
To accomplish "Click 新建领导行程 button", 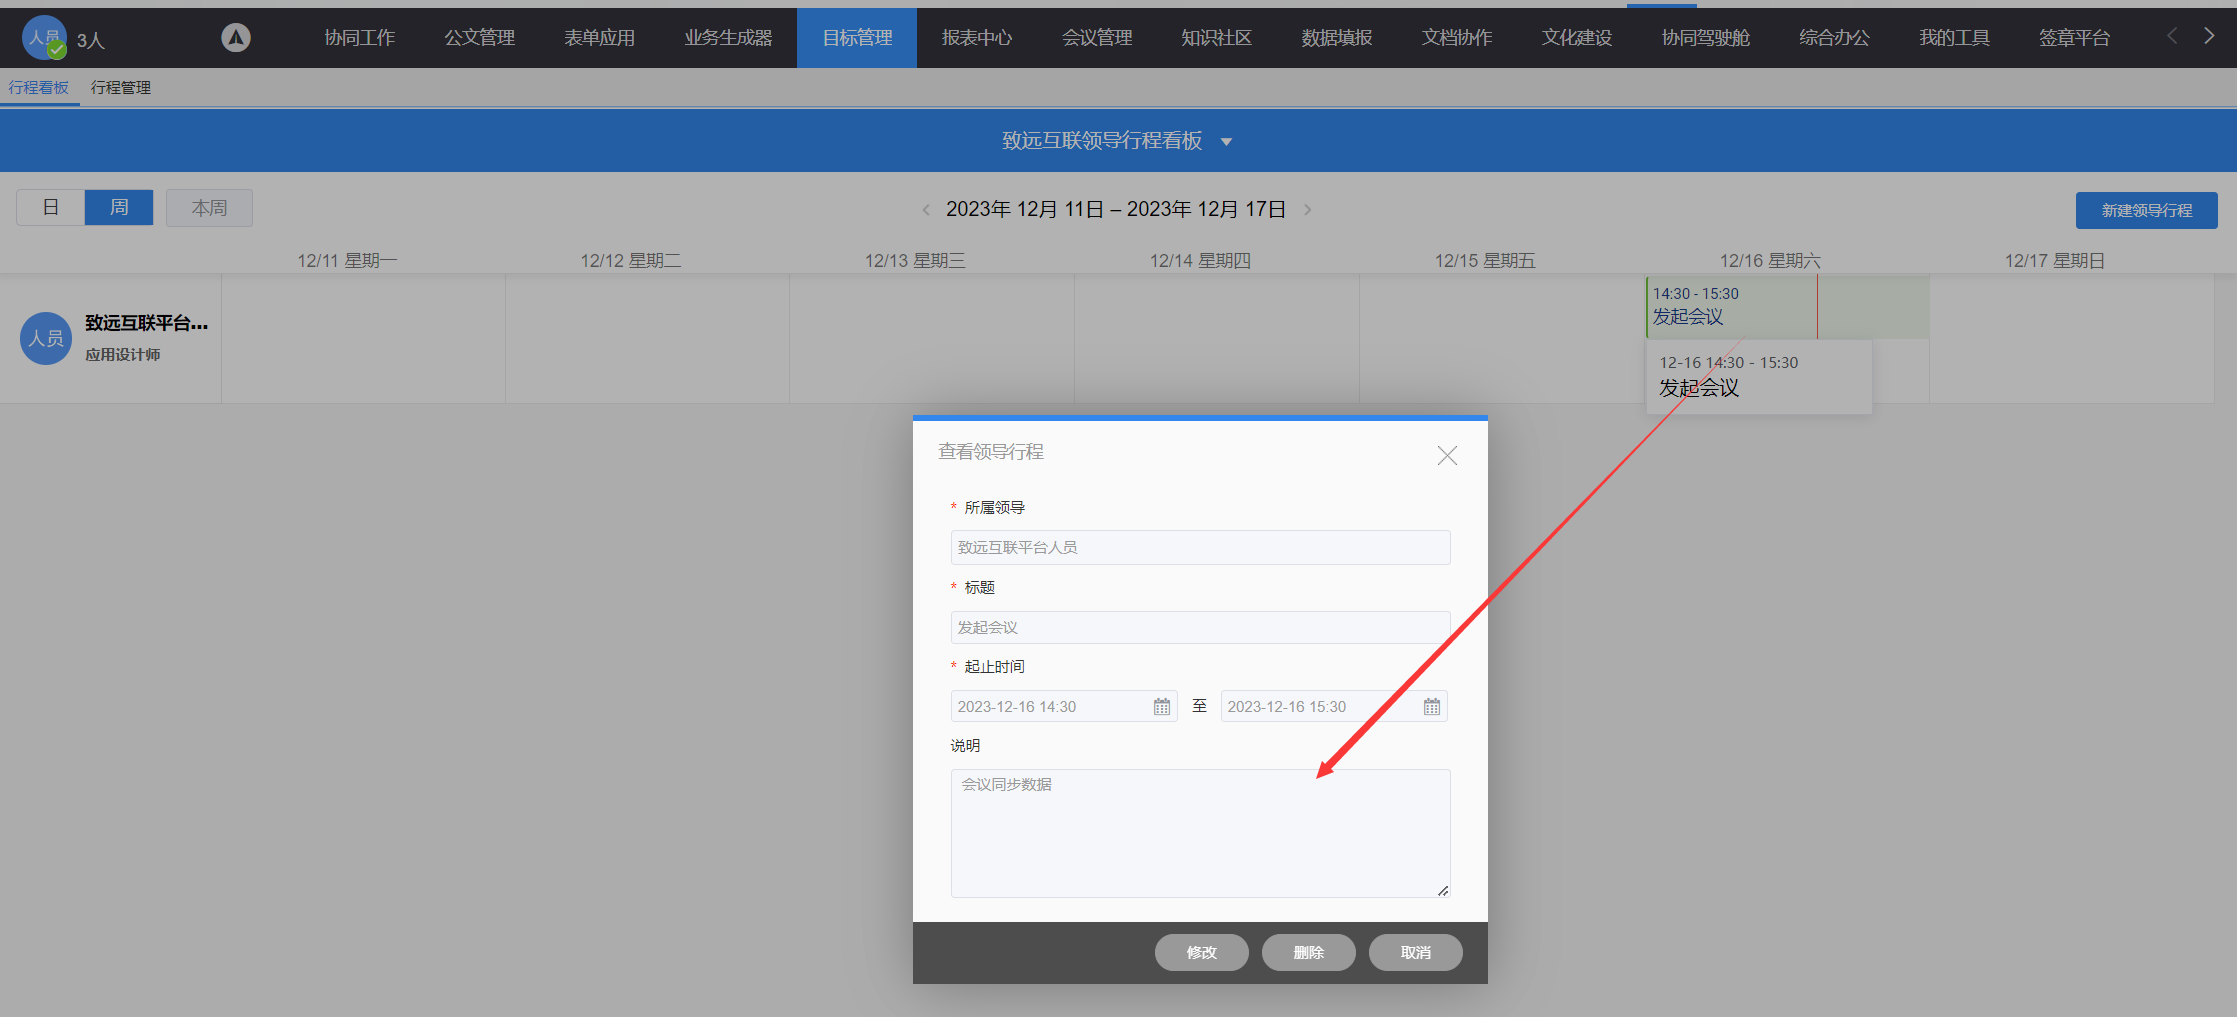I will point(2146,210).
